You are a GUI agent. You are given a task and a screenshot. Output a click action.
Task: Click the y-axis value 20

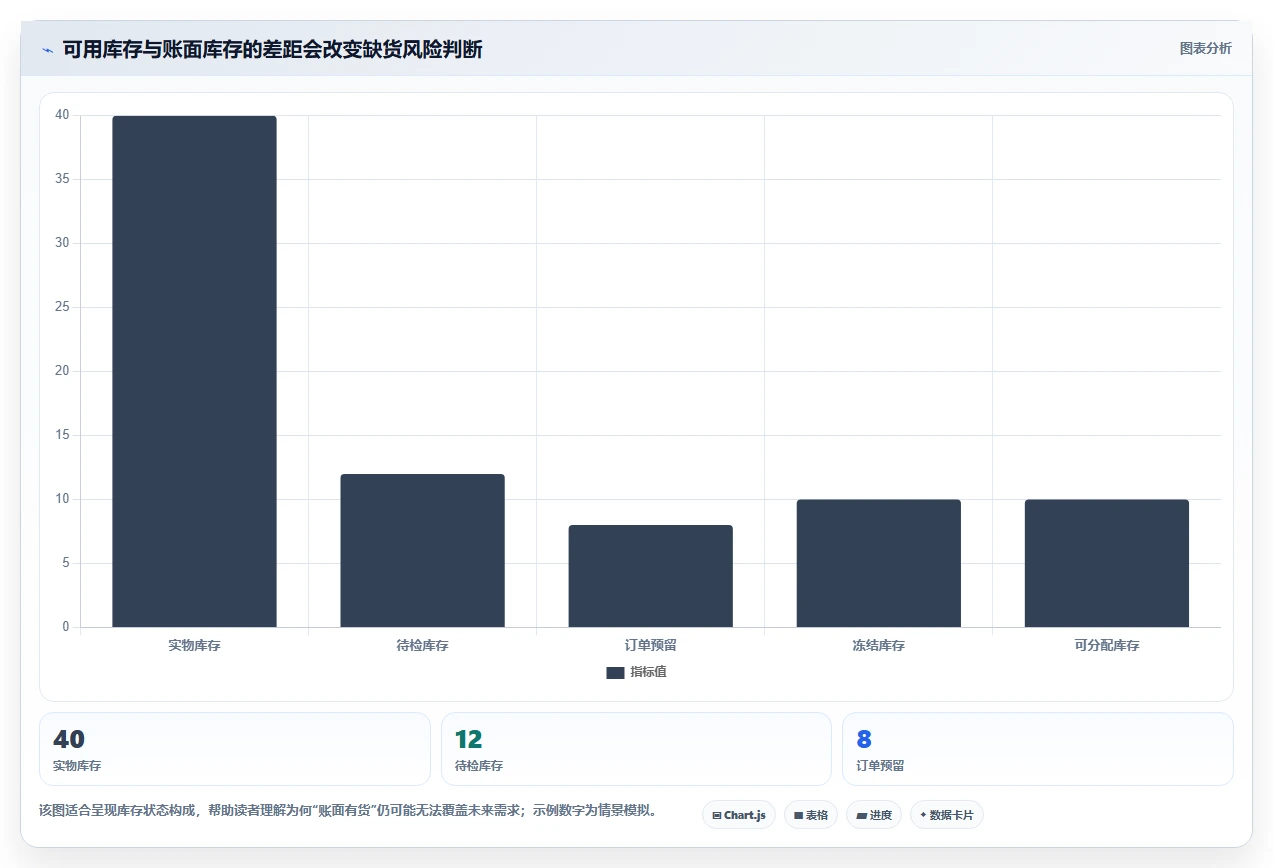(62, 371)
